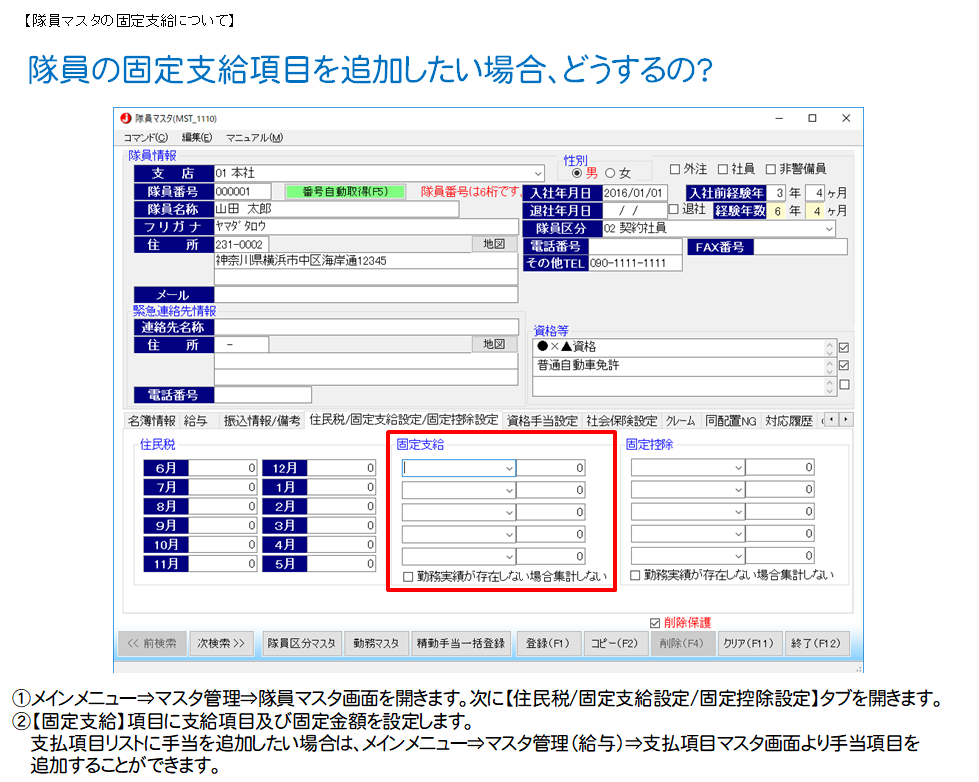Open the 社会保険設定 tab

click(x=621, y=421)
